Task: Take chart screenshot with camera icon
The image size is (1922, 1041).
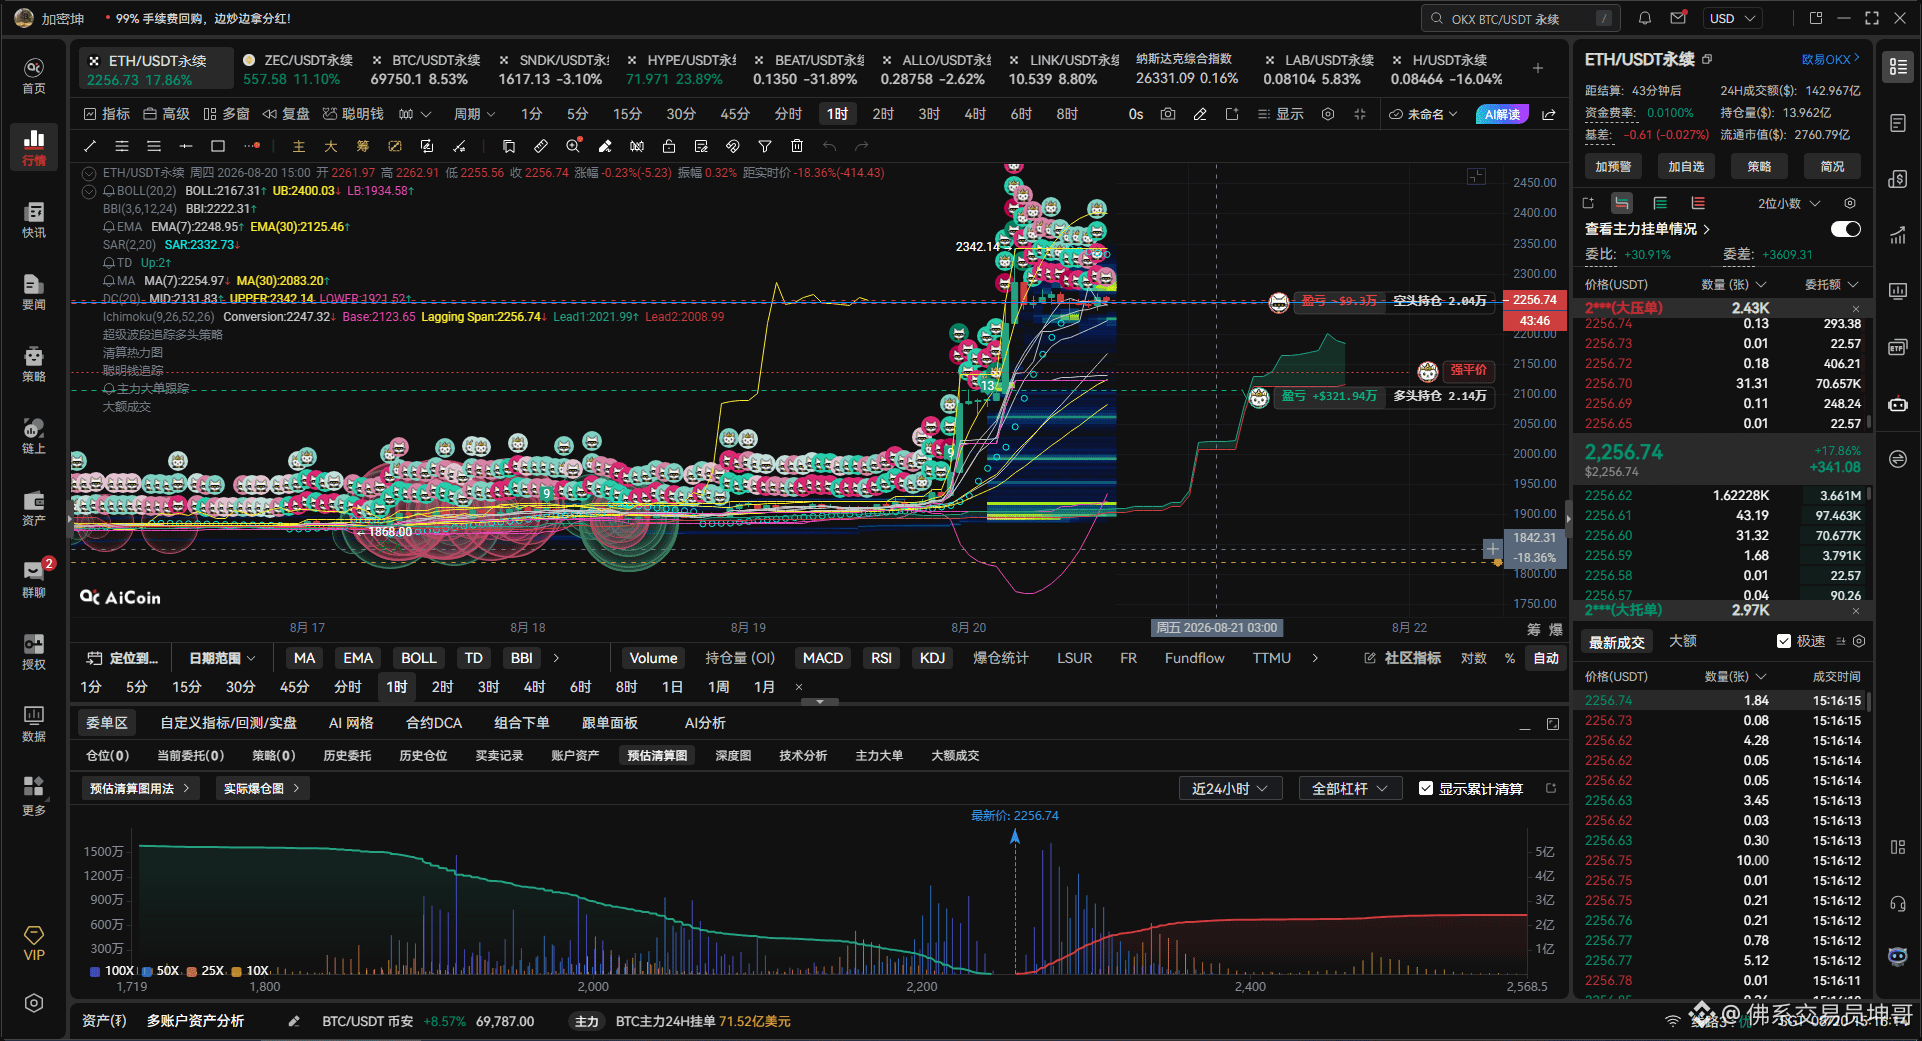Action: coord(1168,114)
